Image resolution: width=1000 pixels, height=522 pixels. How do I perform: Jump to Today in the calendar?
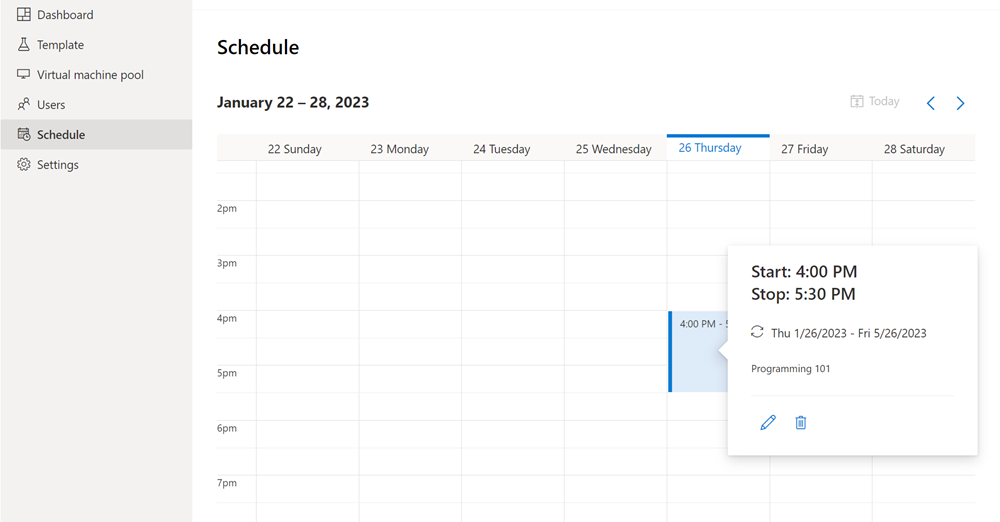point(875,101)
